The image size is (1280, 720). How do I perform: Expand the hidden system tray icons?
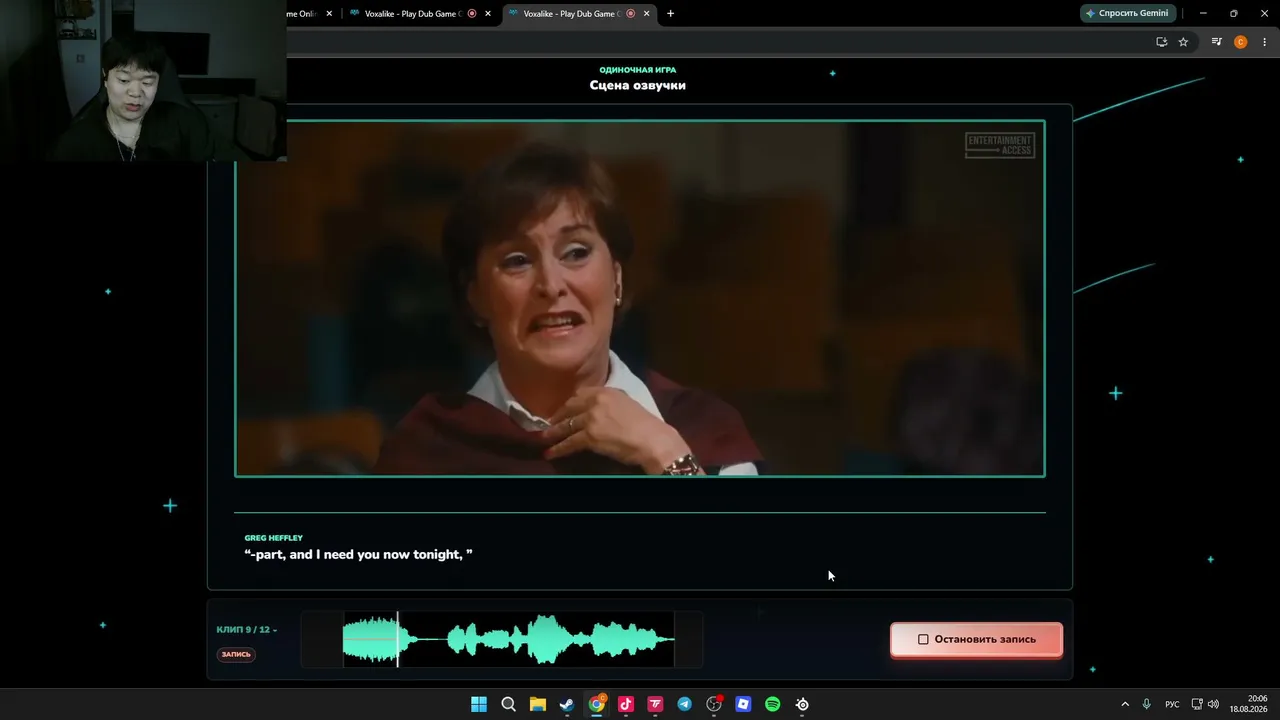click(1125, 704)
